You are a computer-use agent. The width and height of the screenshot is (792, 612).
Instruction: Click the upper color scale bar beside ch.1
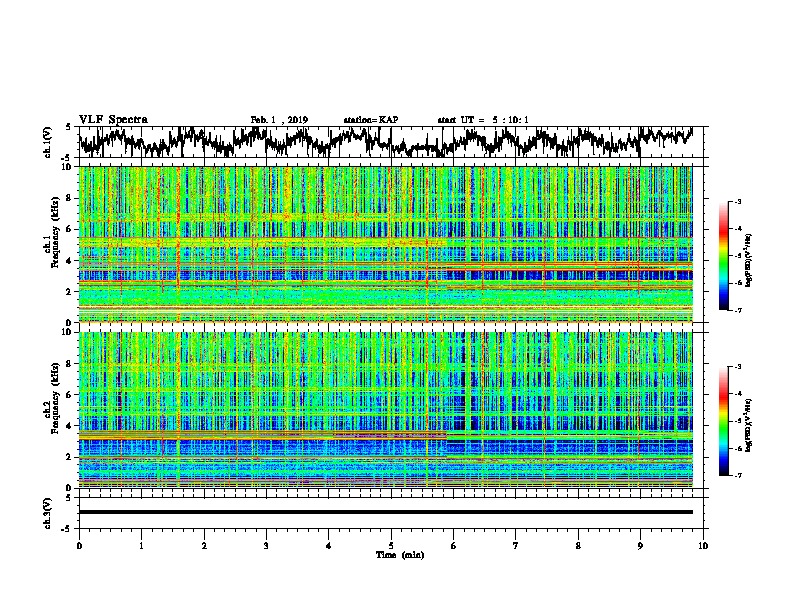coord(723,256)
